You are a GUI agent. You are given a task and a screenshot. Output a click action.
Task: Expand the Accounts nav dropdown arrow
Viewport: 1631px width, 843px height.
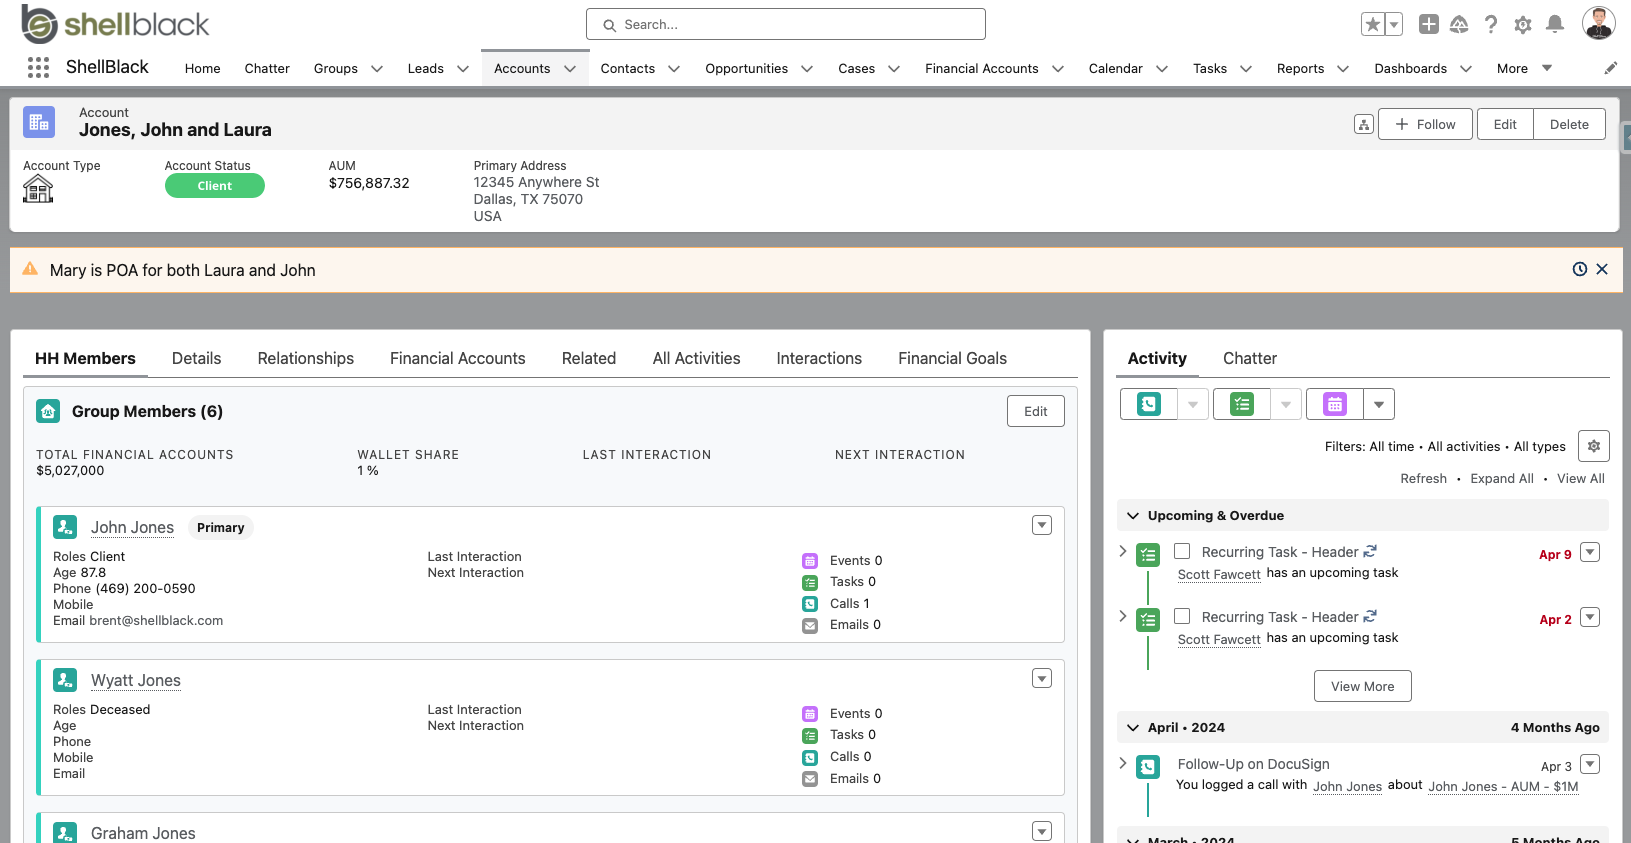coord(570,69)
